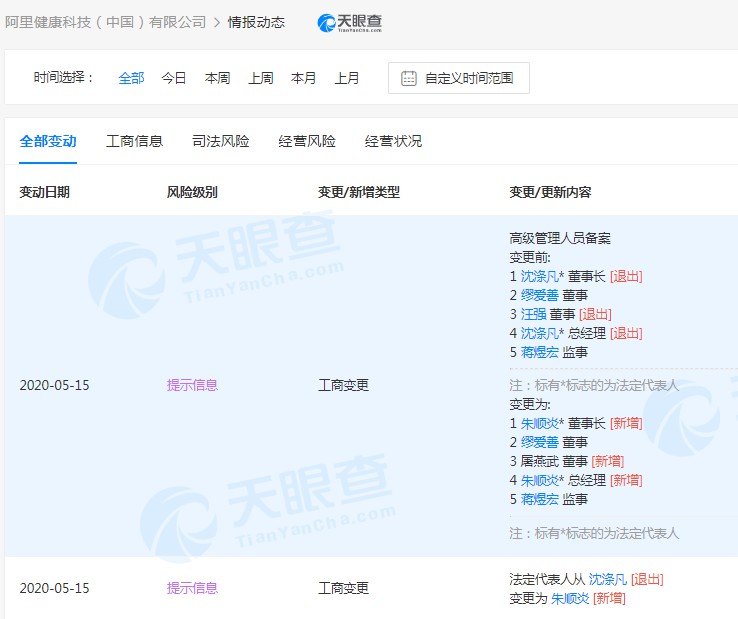This screenshot has height=619, width=738.
Task: Click the Tianyancha logo in header
Action: point(350,23)
